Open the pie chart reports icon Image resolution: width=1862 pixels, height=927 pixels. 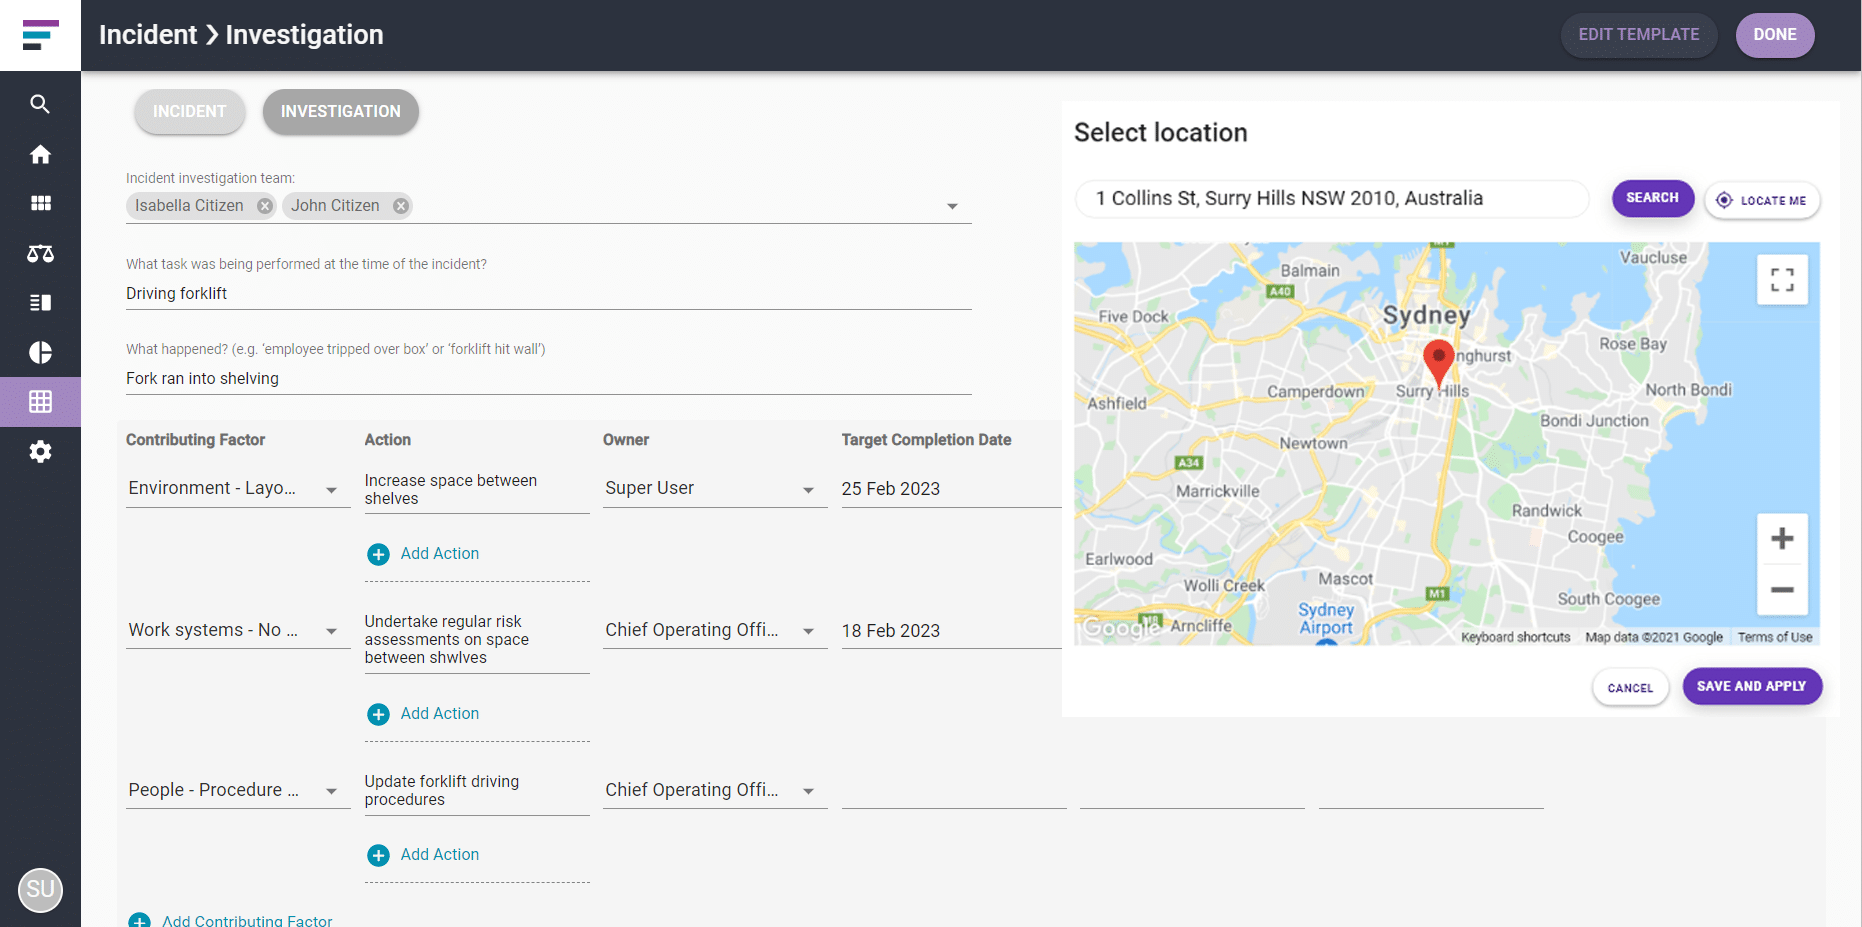pos(40,352)
